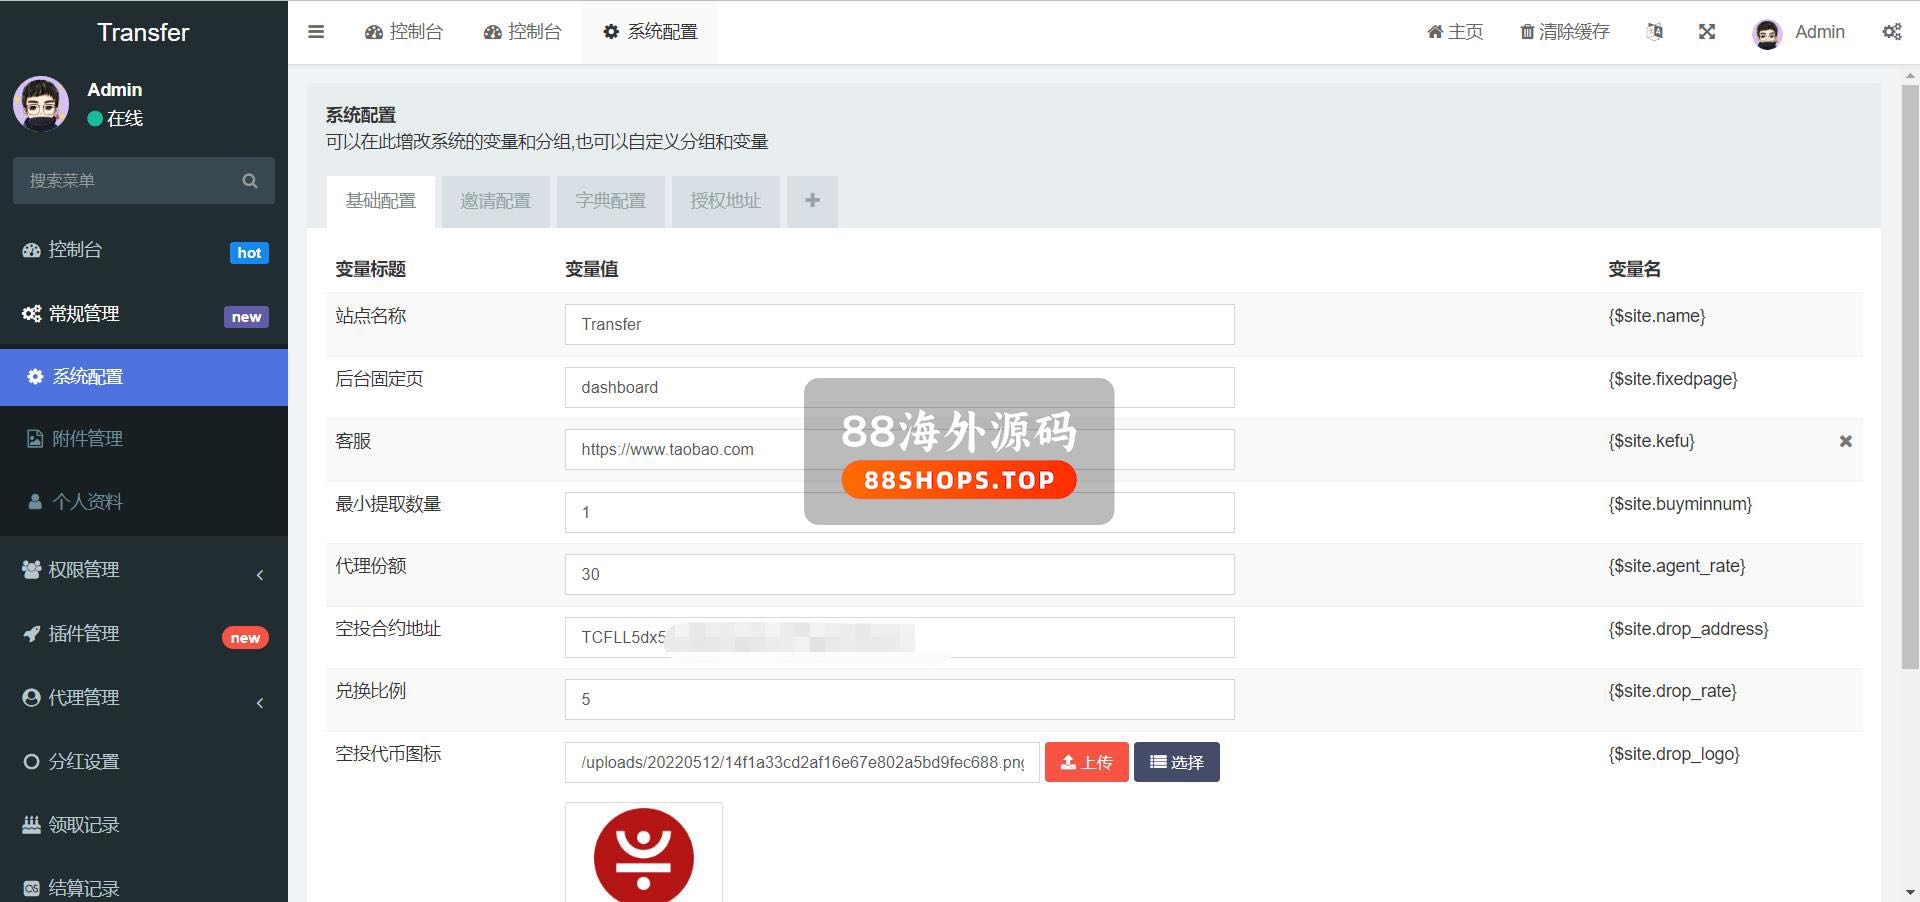Click 主页 home link in header

click(x=1455, y=32)
